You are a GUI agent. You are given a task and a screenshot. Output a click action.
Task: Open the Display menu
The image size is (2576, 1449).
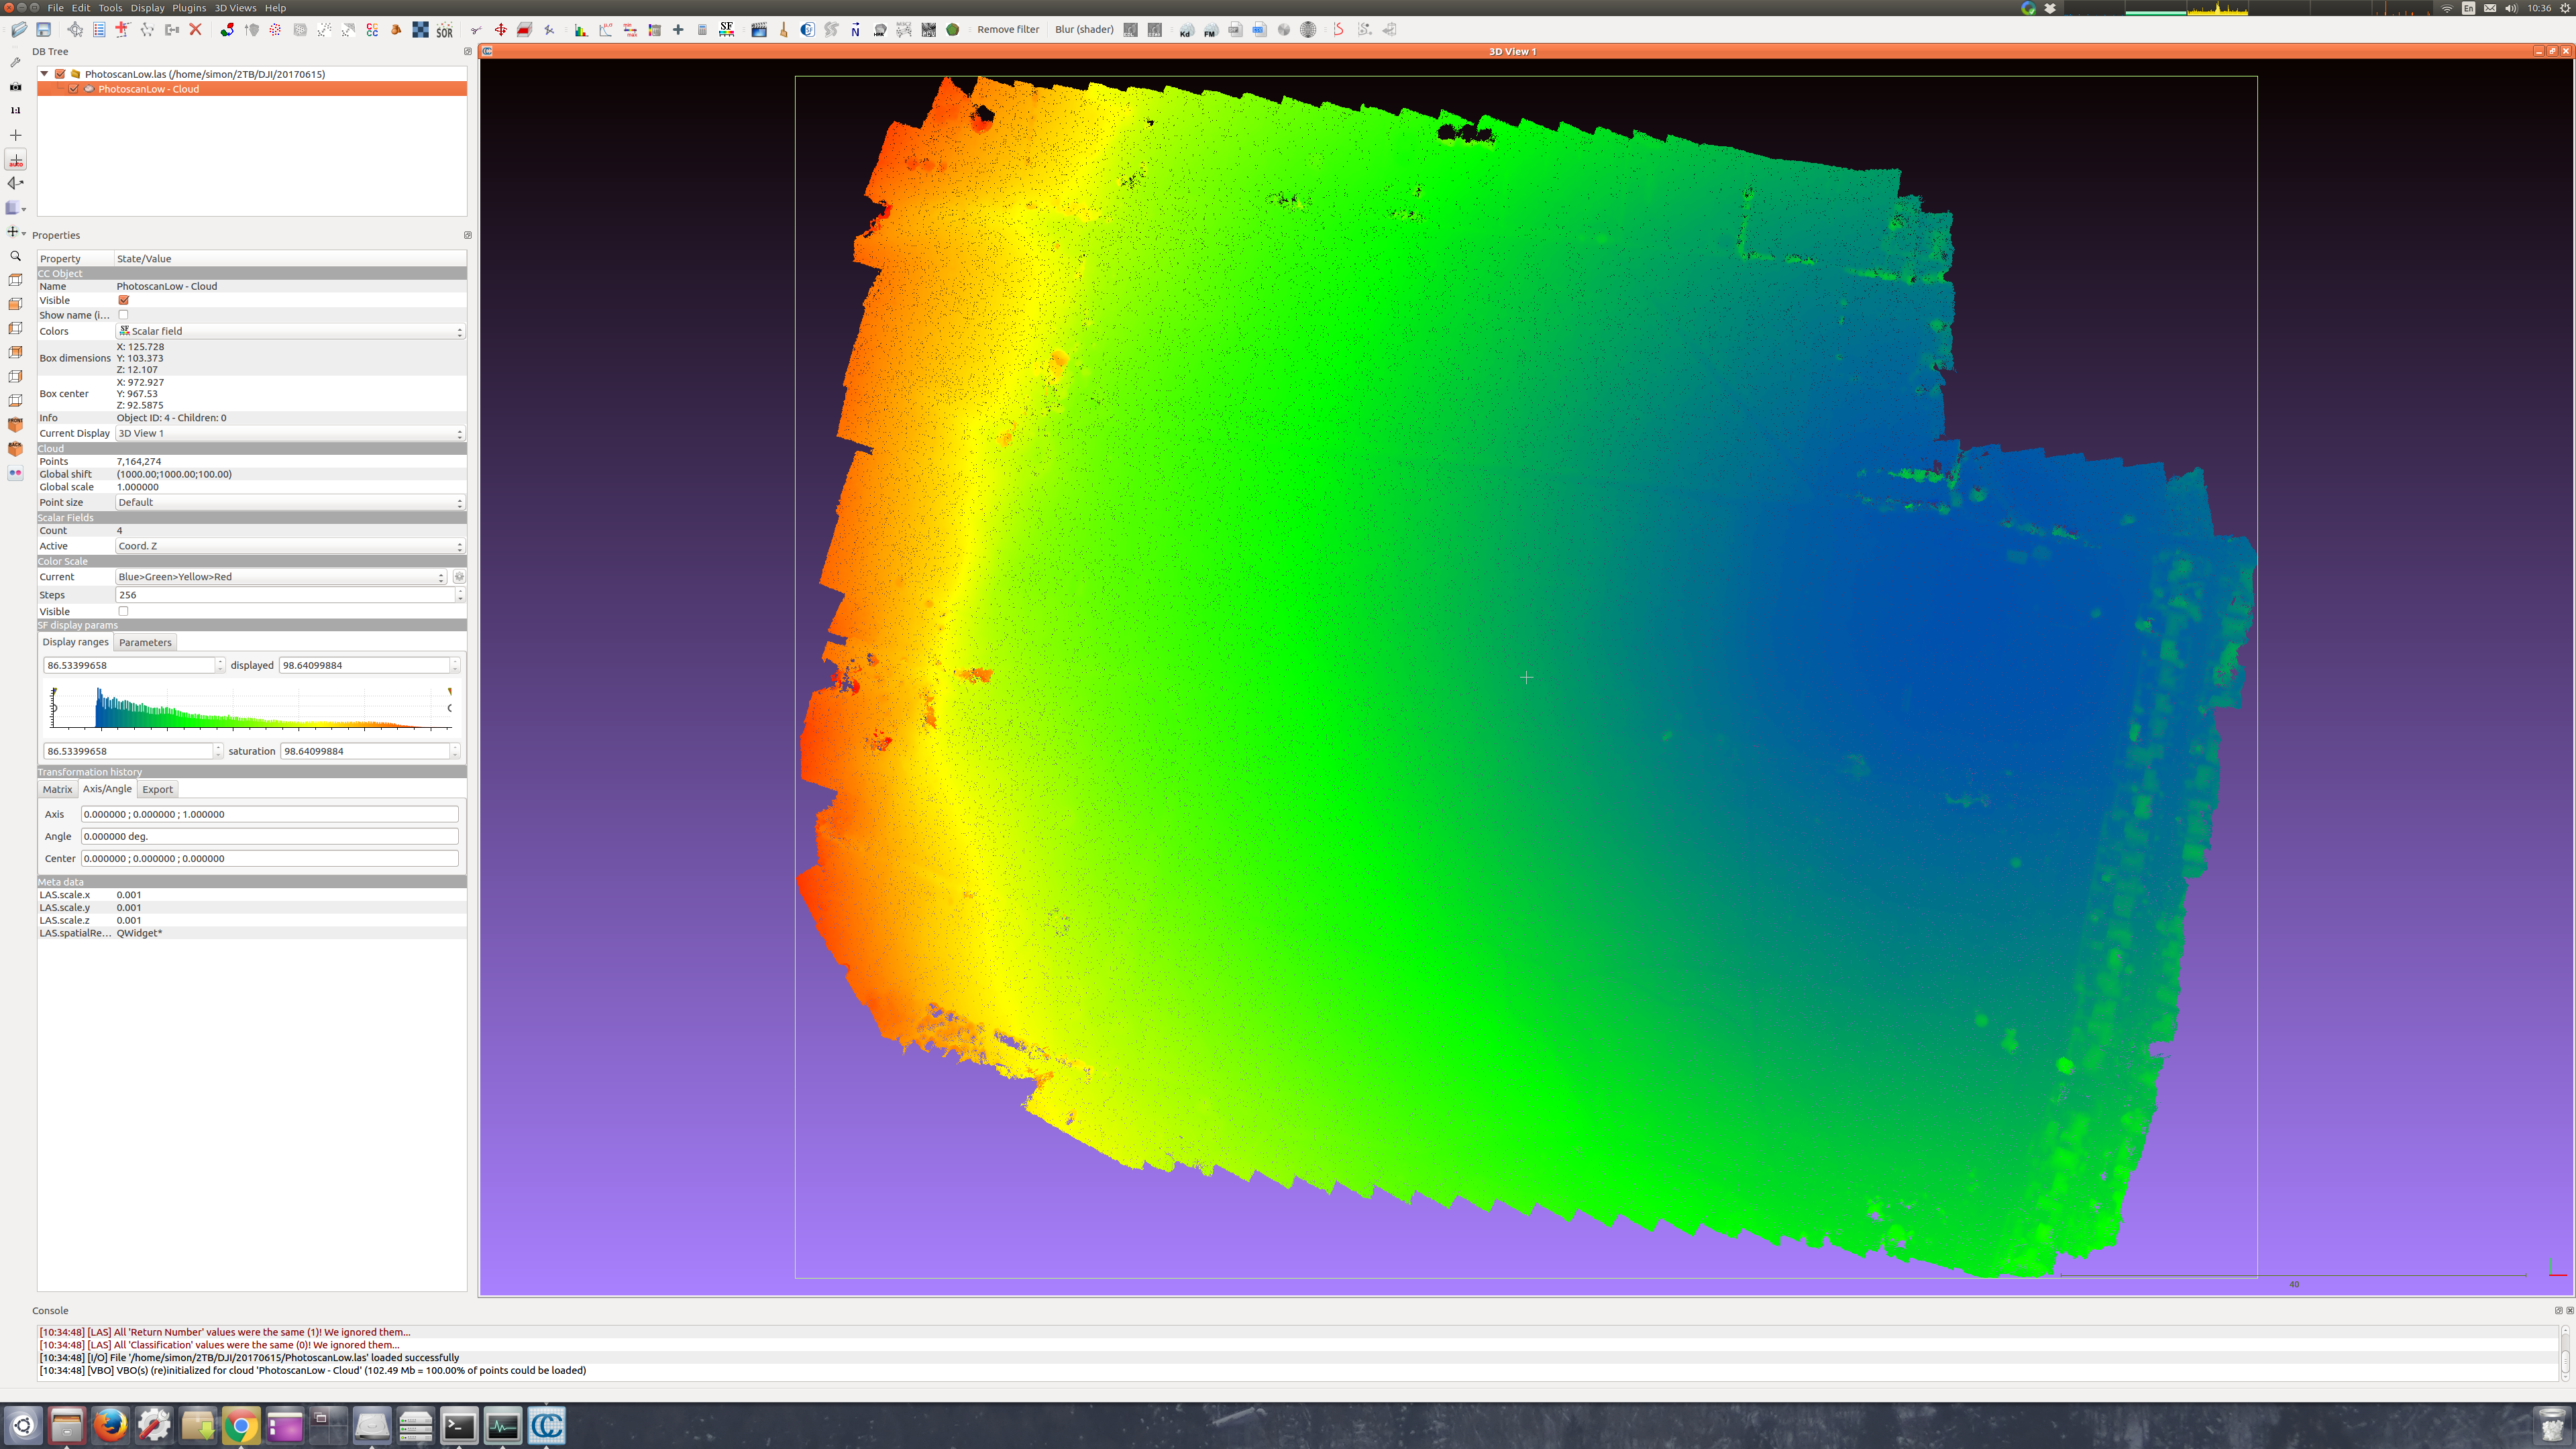click(x=148, y=8)
